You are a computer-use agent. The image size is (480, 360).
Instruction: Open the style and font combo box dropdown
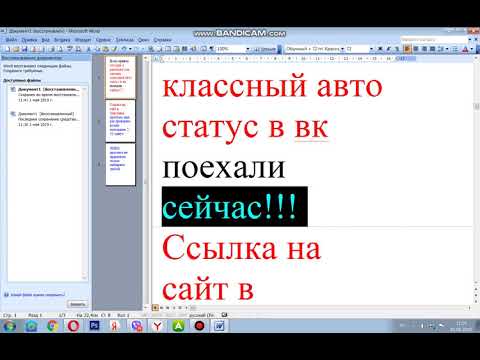click(342, 49)
